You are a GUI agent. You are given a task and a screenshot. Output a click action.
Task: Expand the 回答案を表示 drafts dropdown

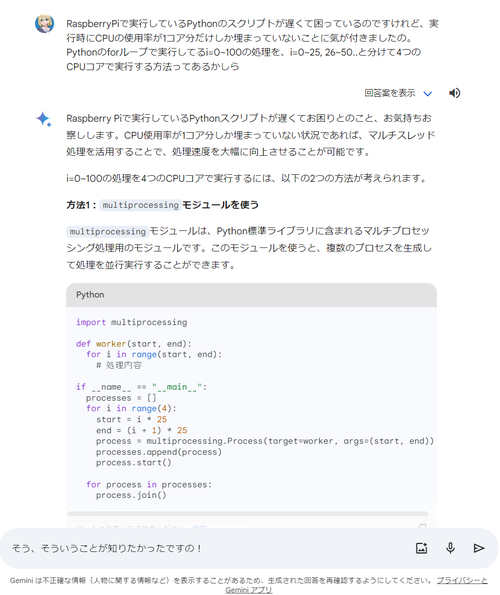click(x=398, y=93)
